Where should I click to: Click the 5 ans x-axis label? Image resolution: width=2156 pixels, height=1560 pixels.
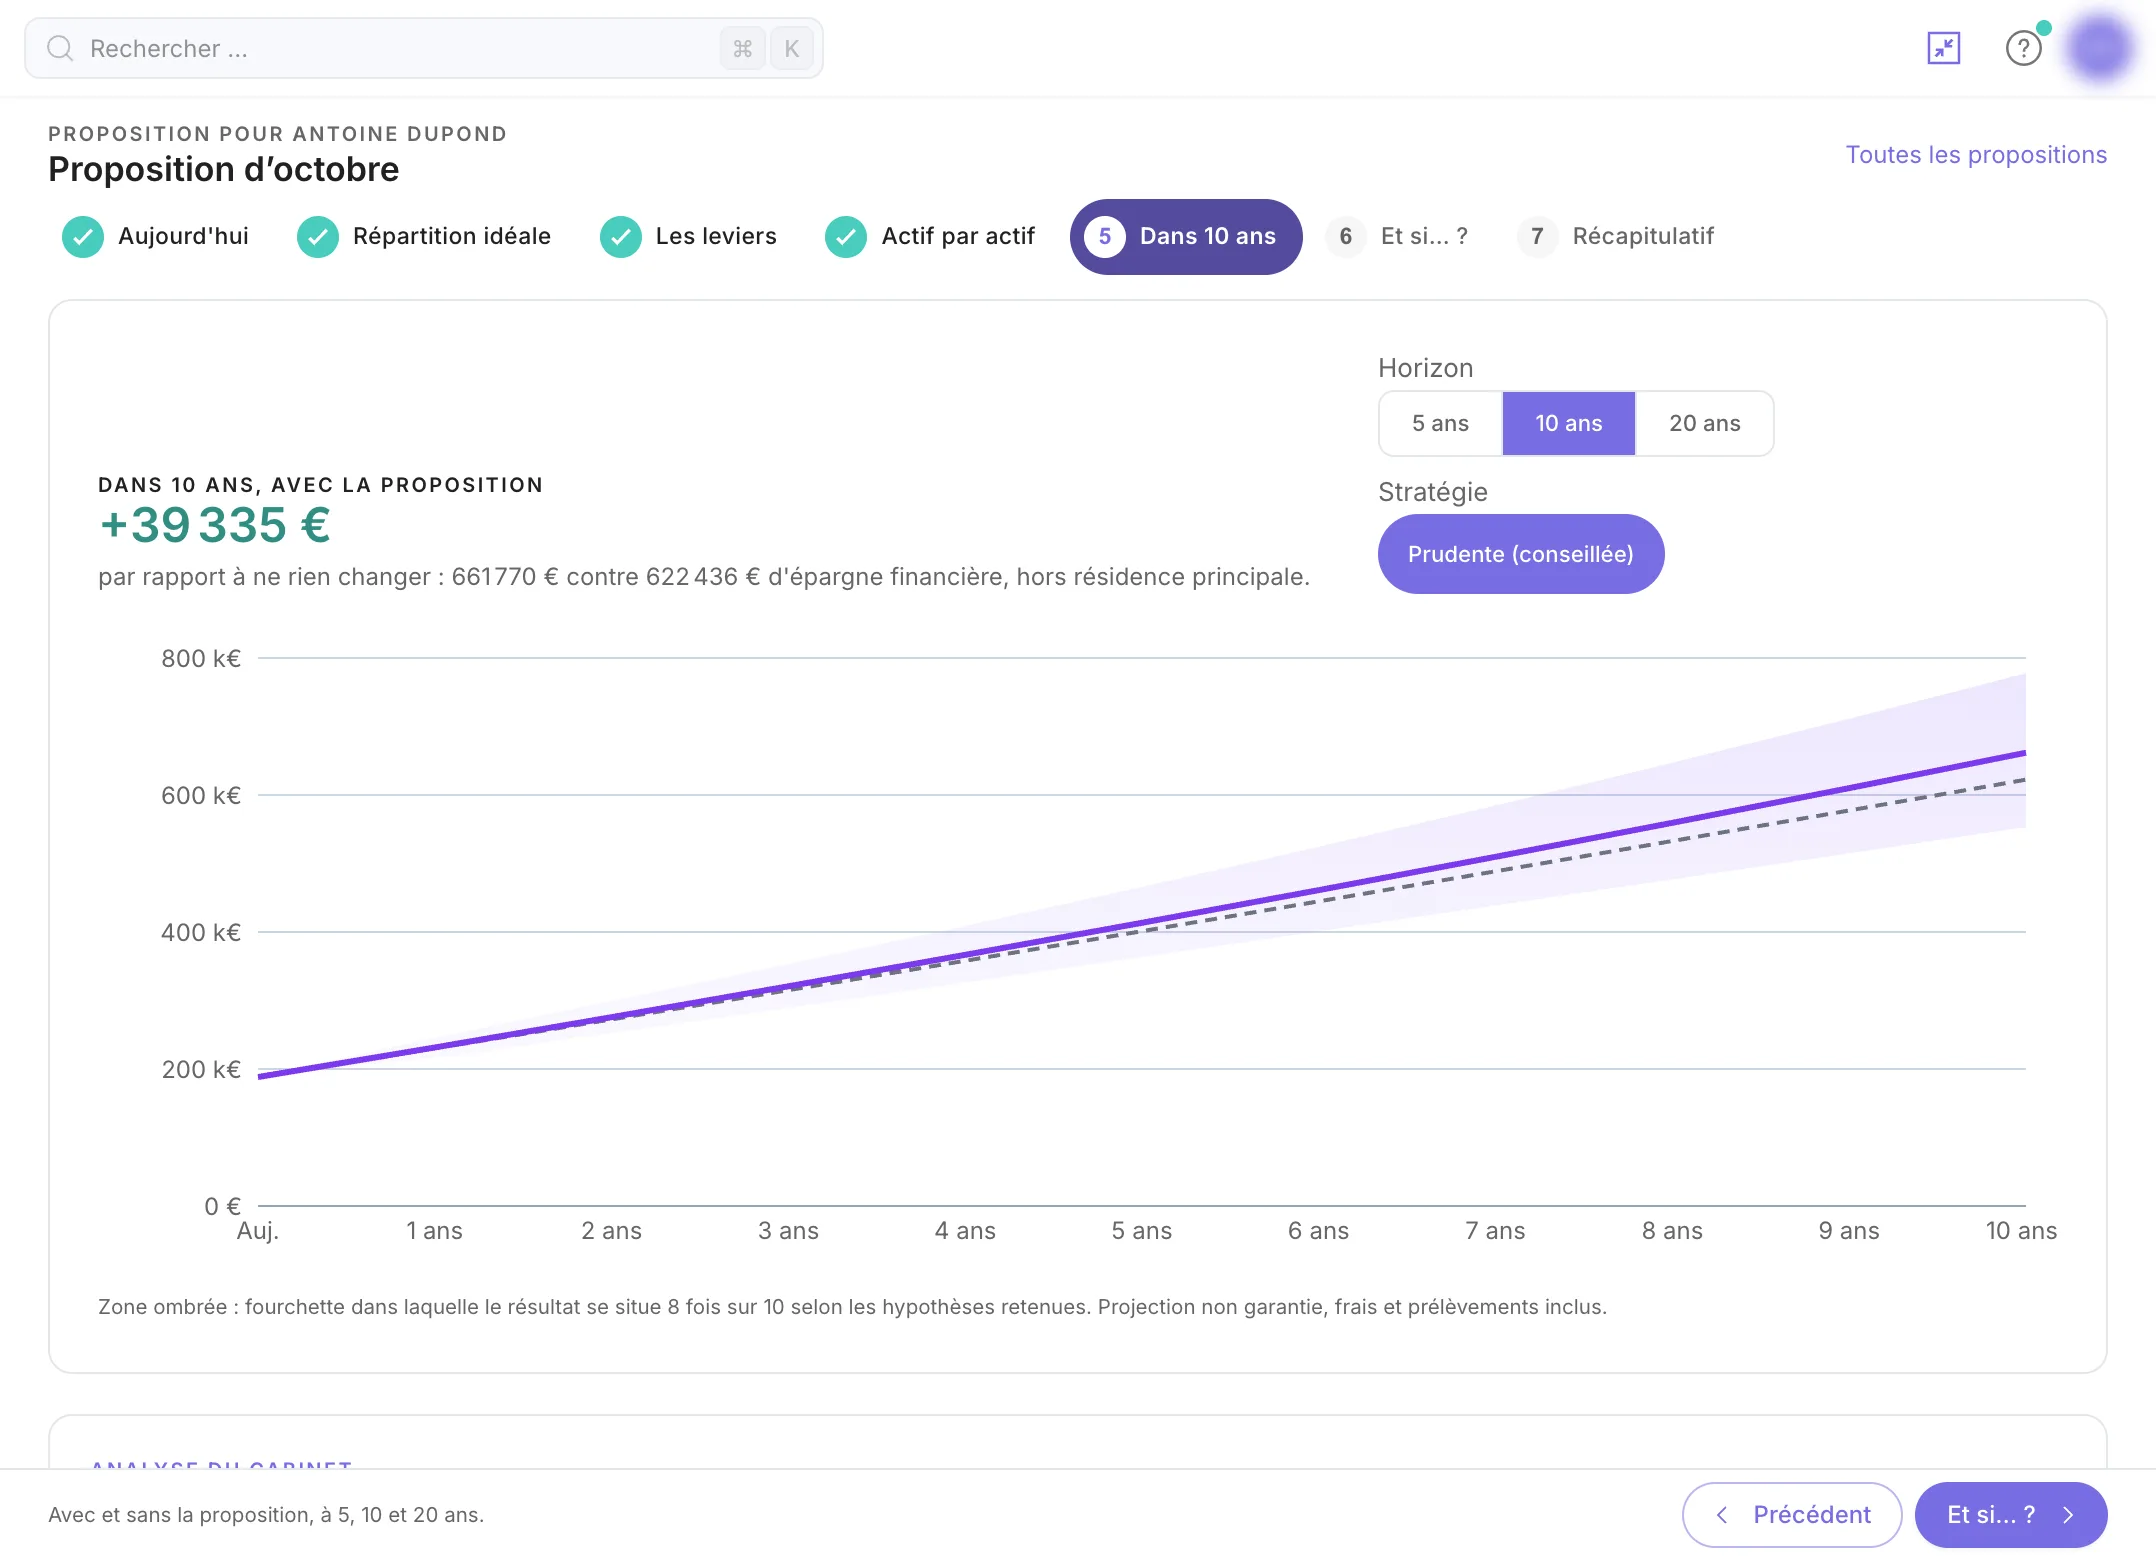(1141, 1231)
